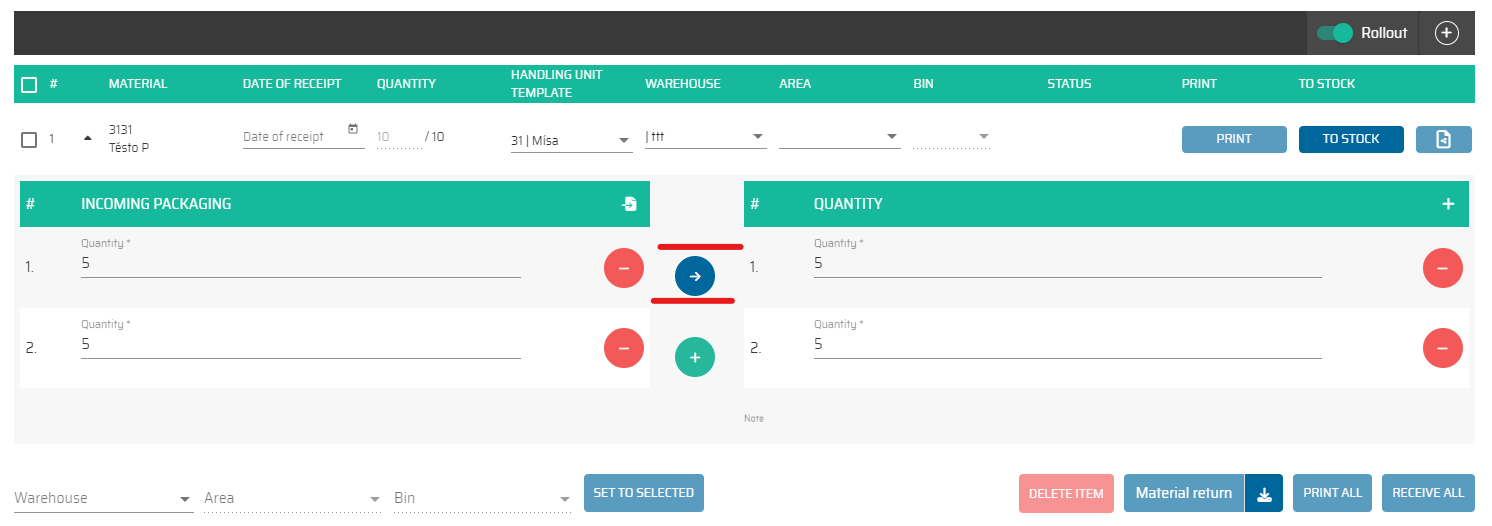The image size is (1492, 526).
Task: Click the blue arrow transfer button
Action: tap(695, 276)
